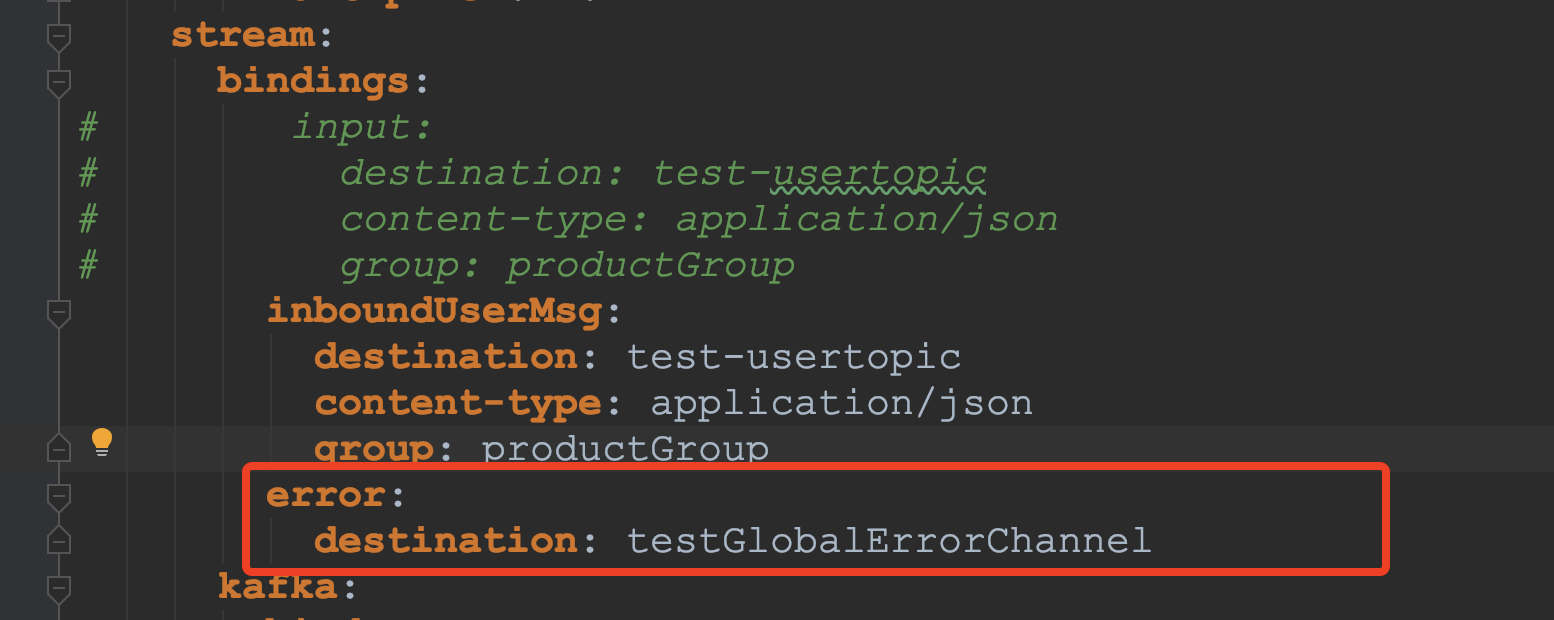Screen dimensions: 1554x620
Task: Click the commented input: line
Action: 362,127
